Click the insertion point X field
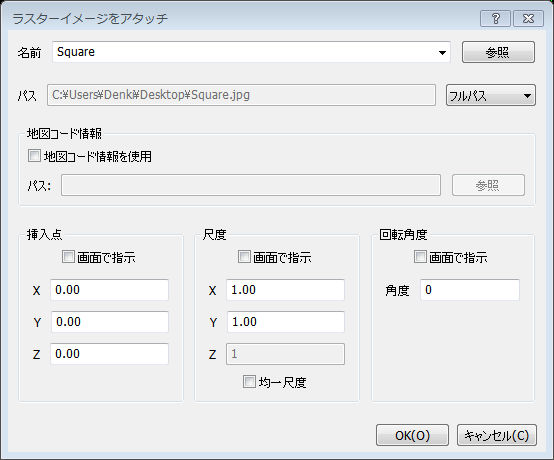 coord(110,290)
